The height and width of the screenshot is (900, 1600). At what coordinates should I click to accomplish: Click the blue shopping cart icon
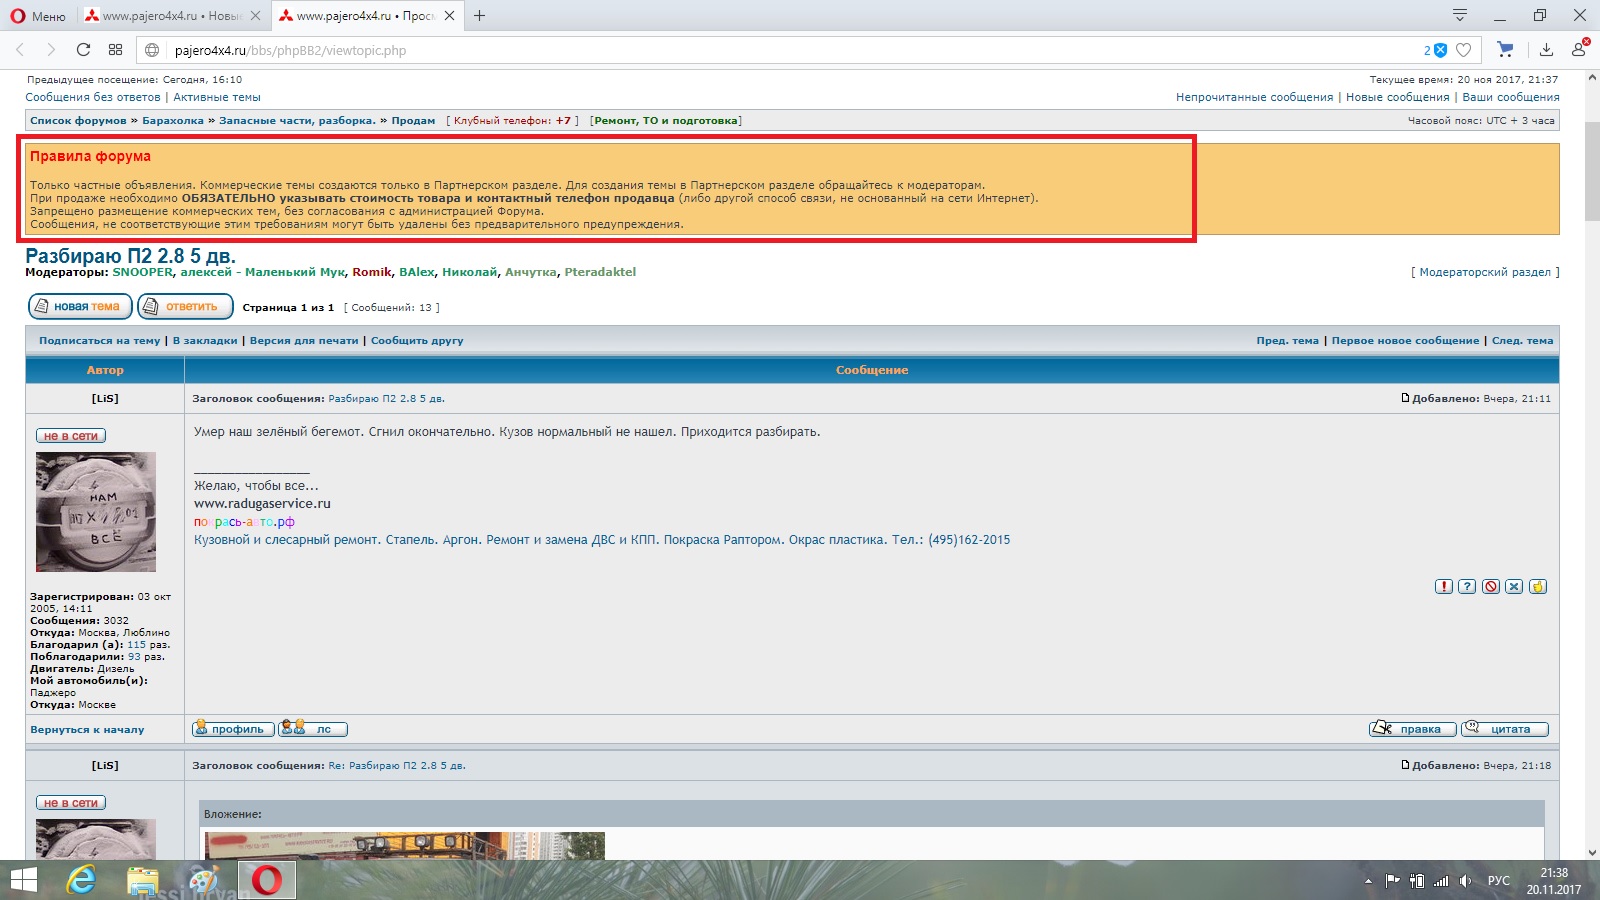point(1505,50)
